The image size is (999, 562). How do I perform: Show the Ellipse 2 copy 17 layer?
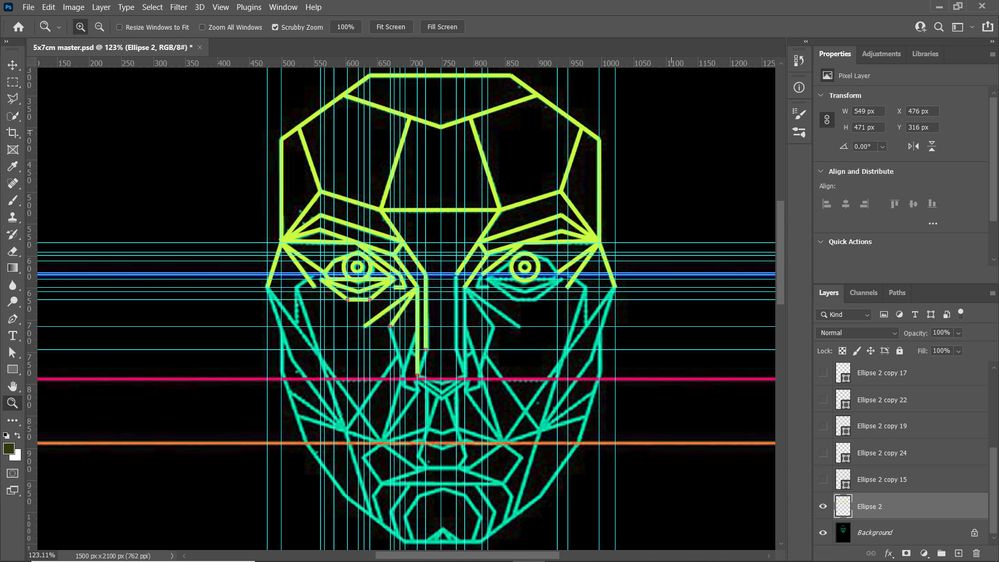click(x=823, y=373)
